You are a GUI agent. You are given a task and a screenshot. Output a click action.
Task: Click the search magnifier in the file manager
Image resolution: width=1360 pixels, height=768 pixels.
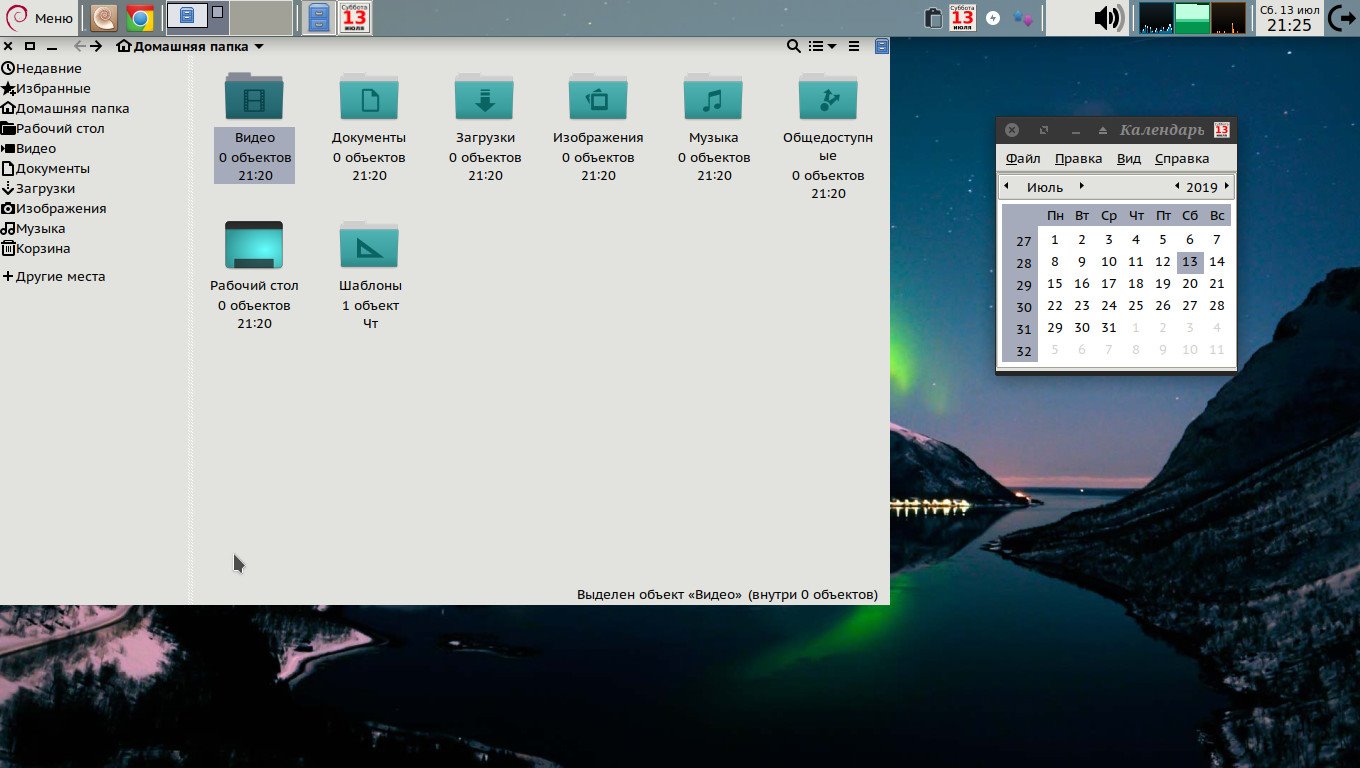[x=793, y=46]
